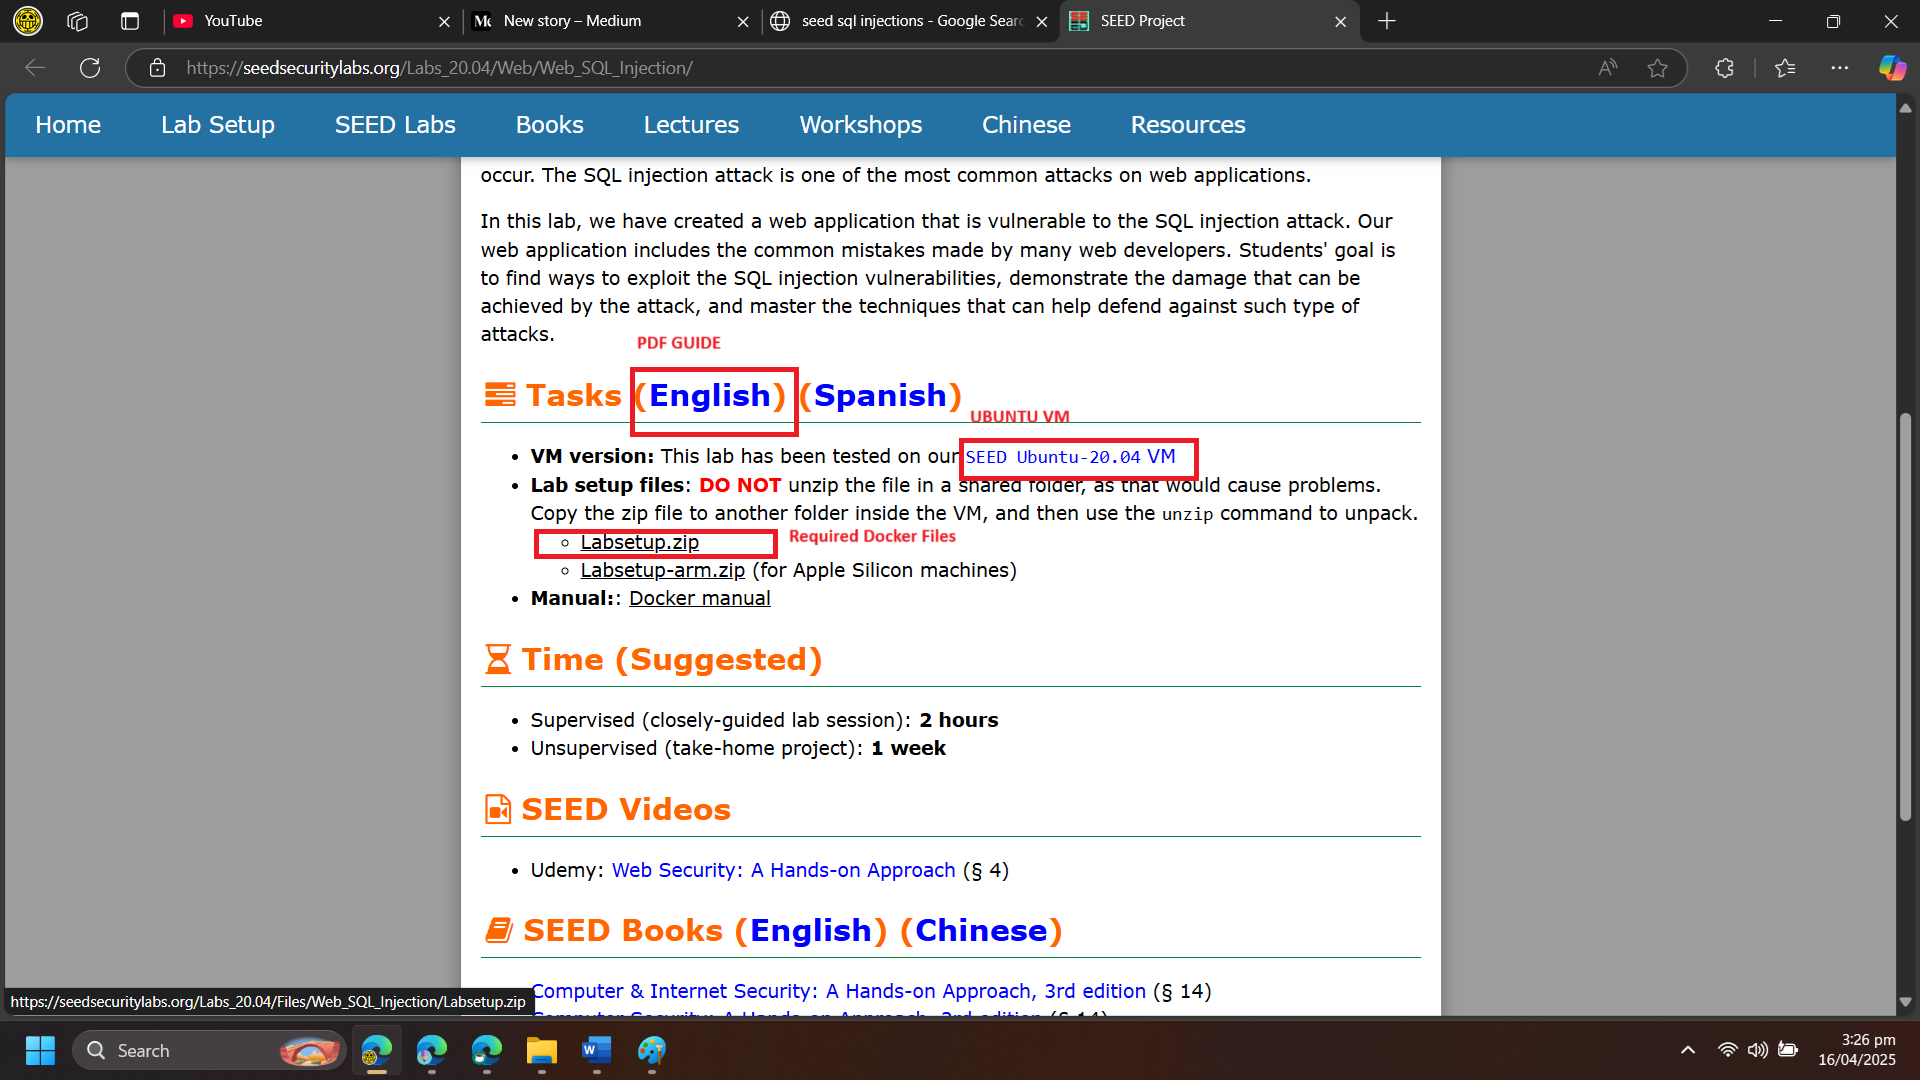Download the Labsetup.zip file link

[x=639, y=542]
